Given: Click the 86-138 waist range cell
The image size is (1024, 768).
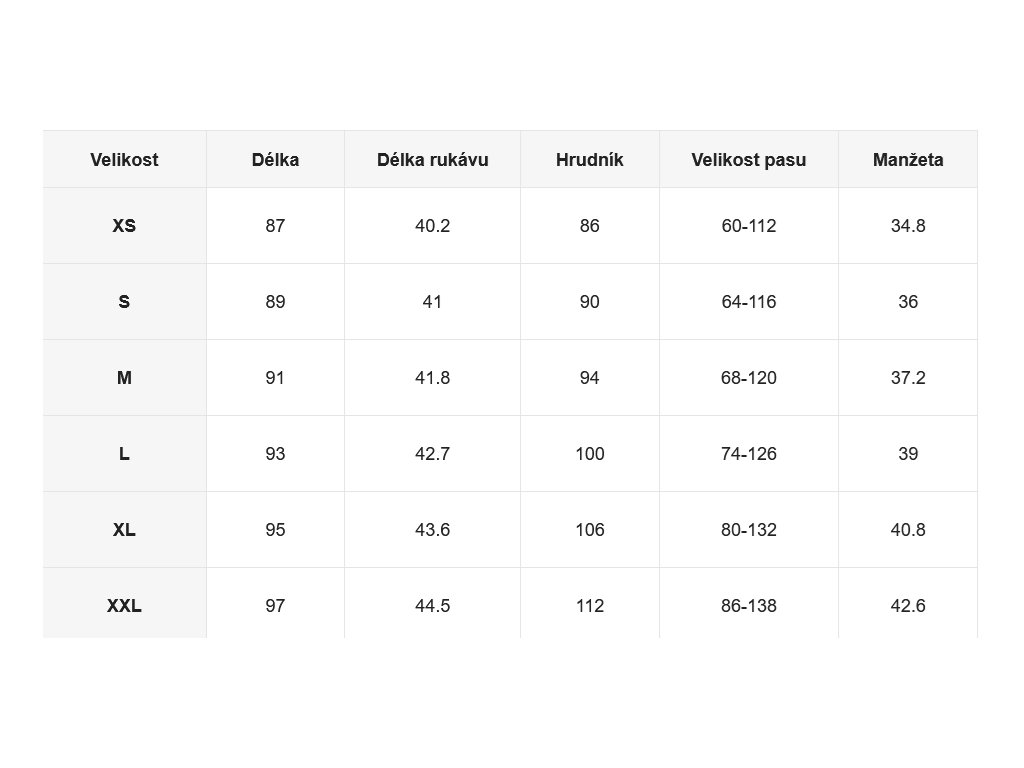Looking at the screenshot, I should [748, 603].
